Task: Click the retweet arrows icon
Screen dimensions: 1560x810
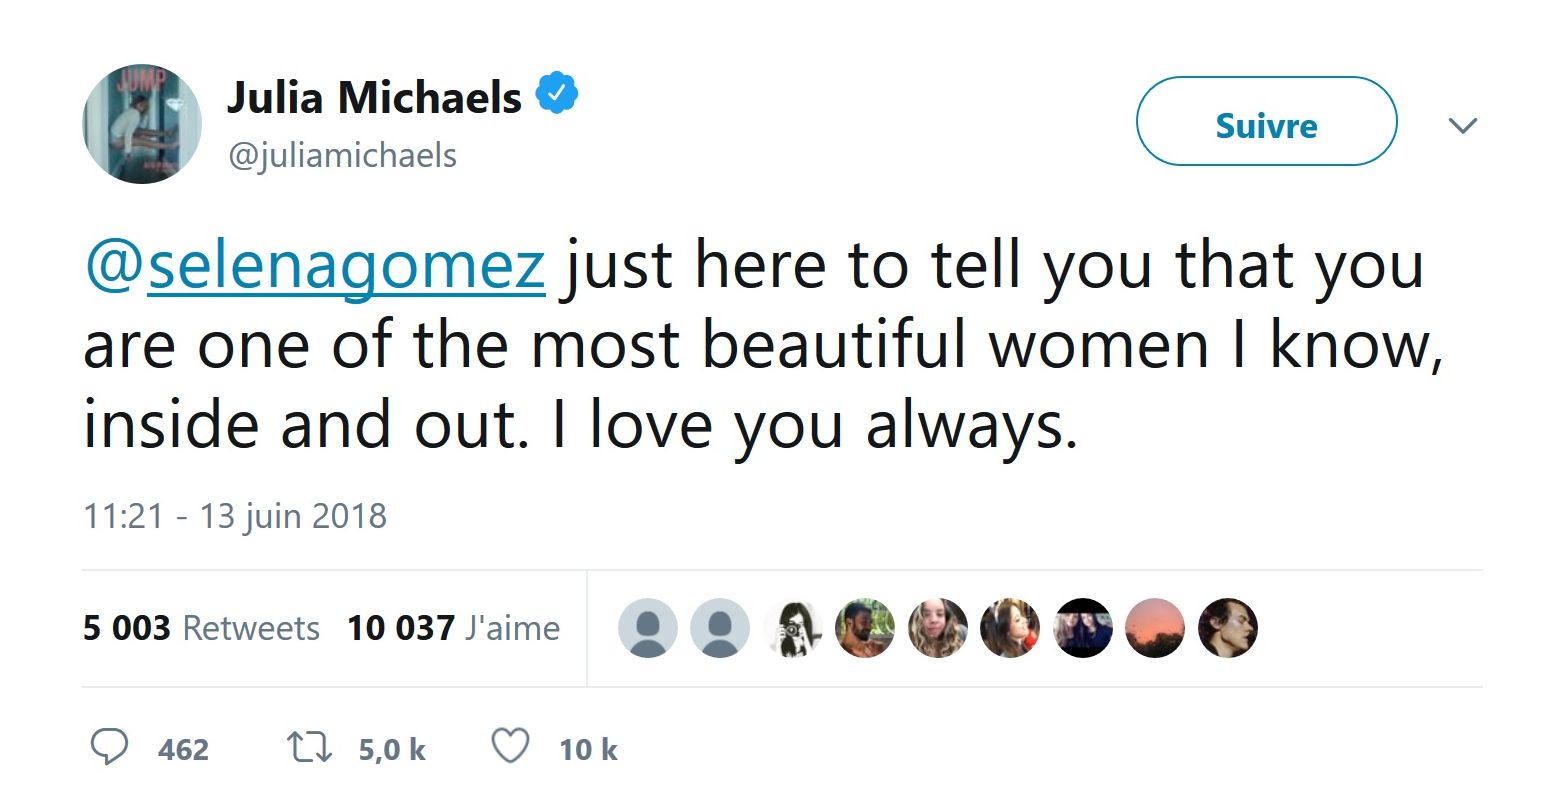Action: 310,748
